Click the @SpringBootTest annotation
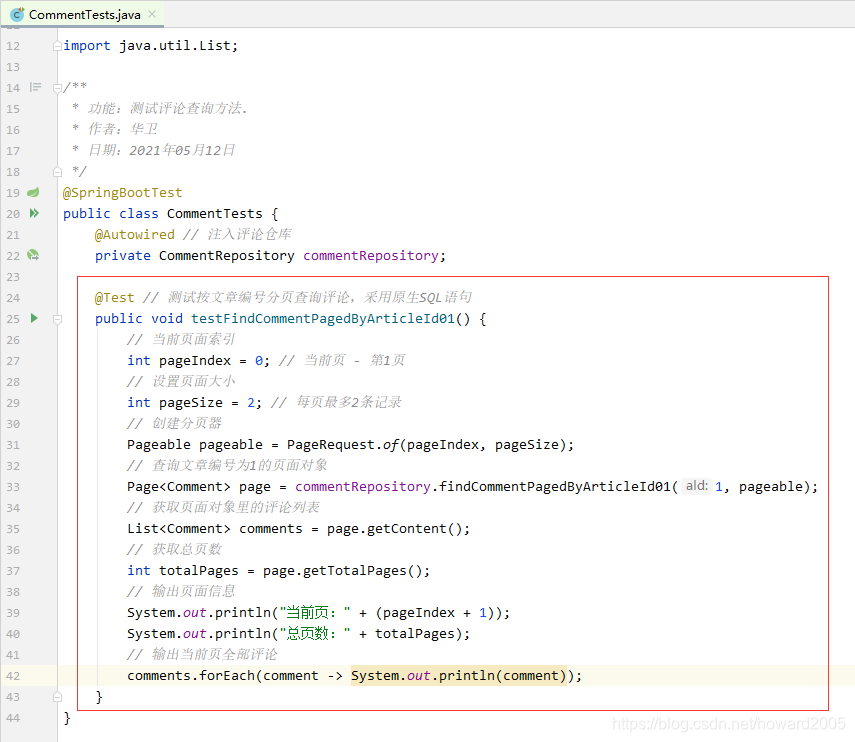This screenshot has width=855, height=742. (x=123, y=192)
